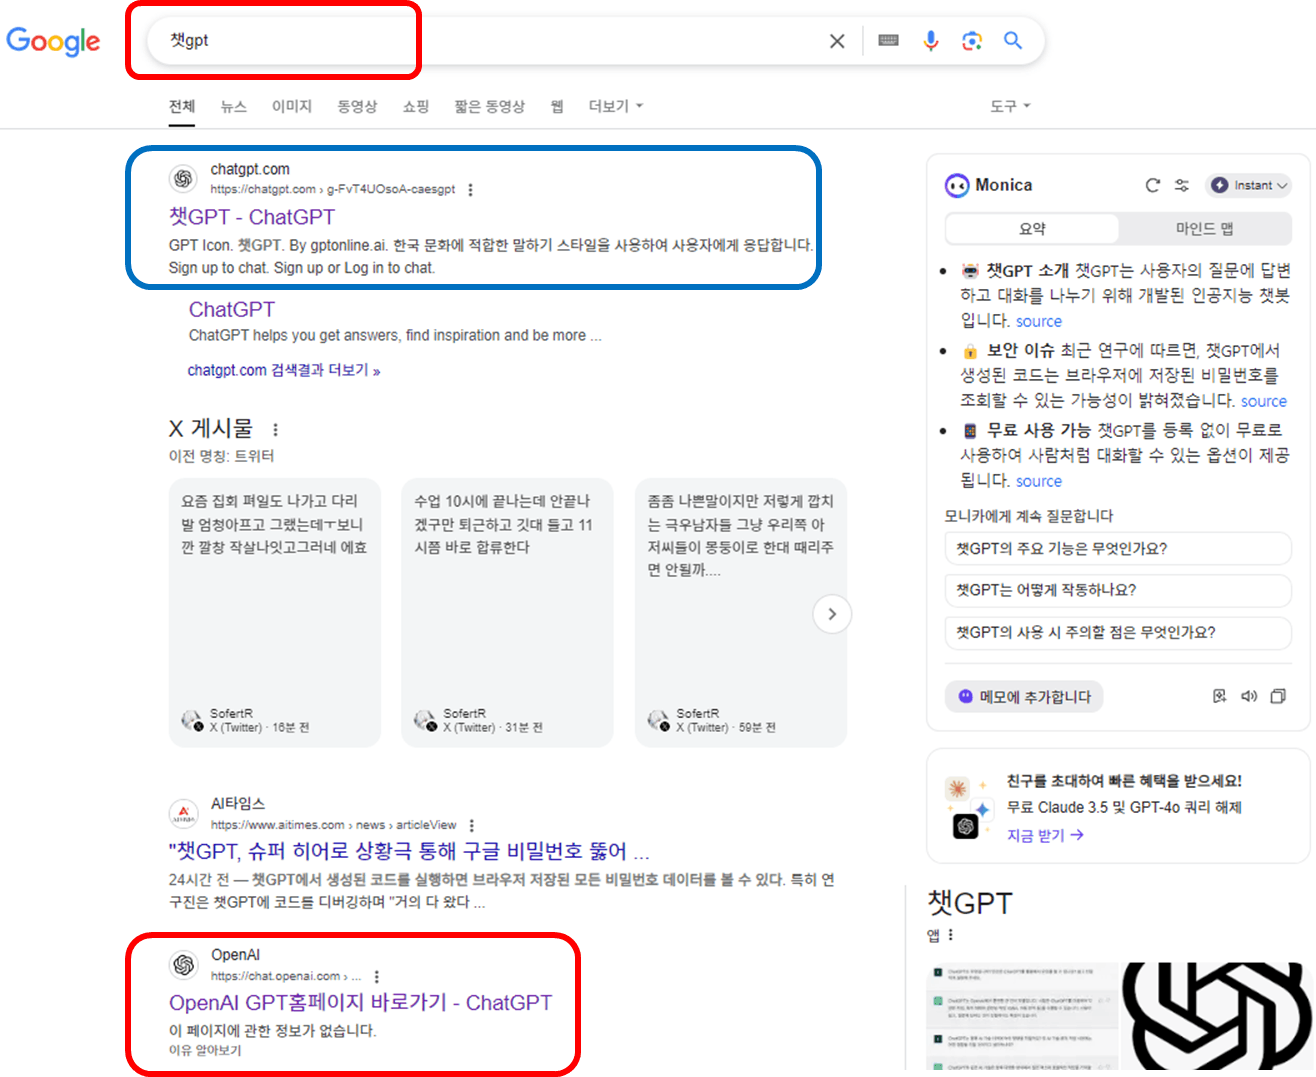Click the OpenAI result favicon

pos(184,965)
